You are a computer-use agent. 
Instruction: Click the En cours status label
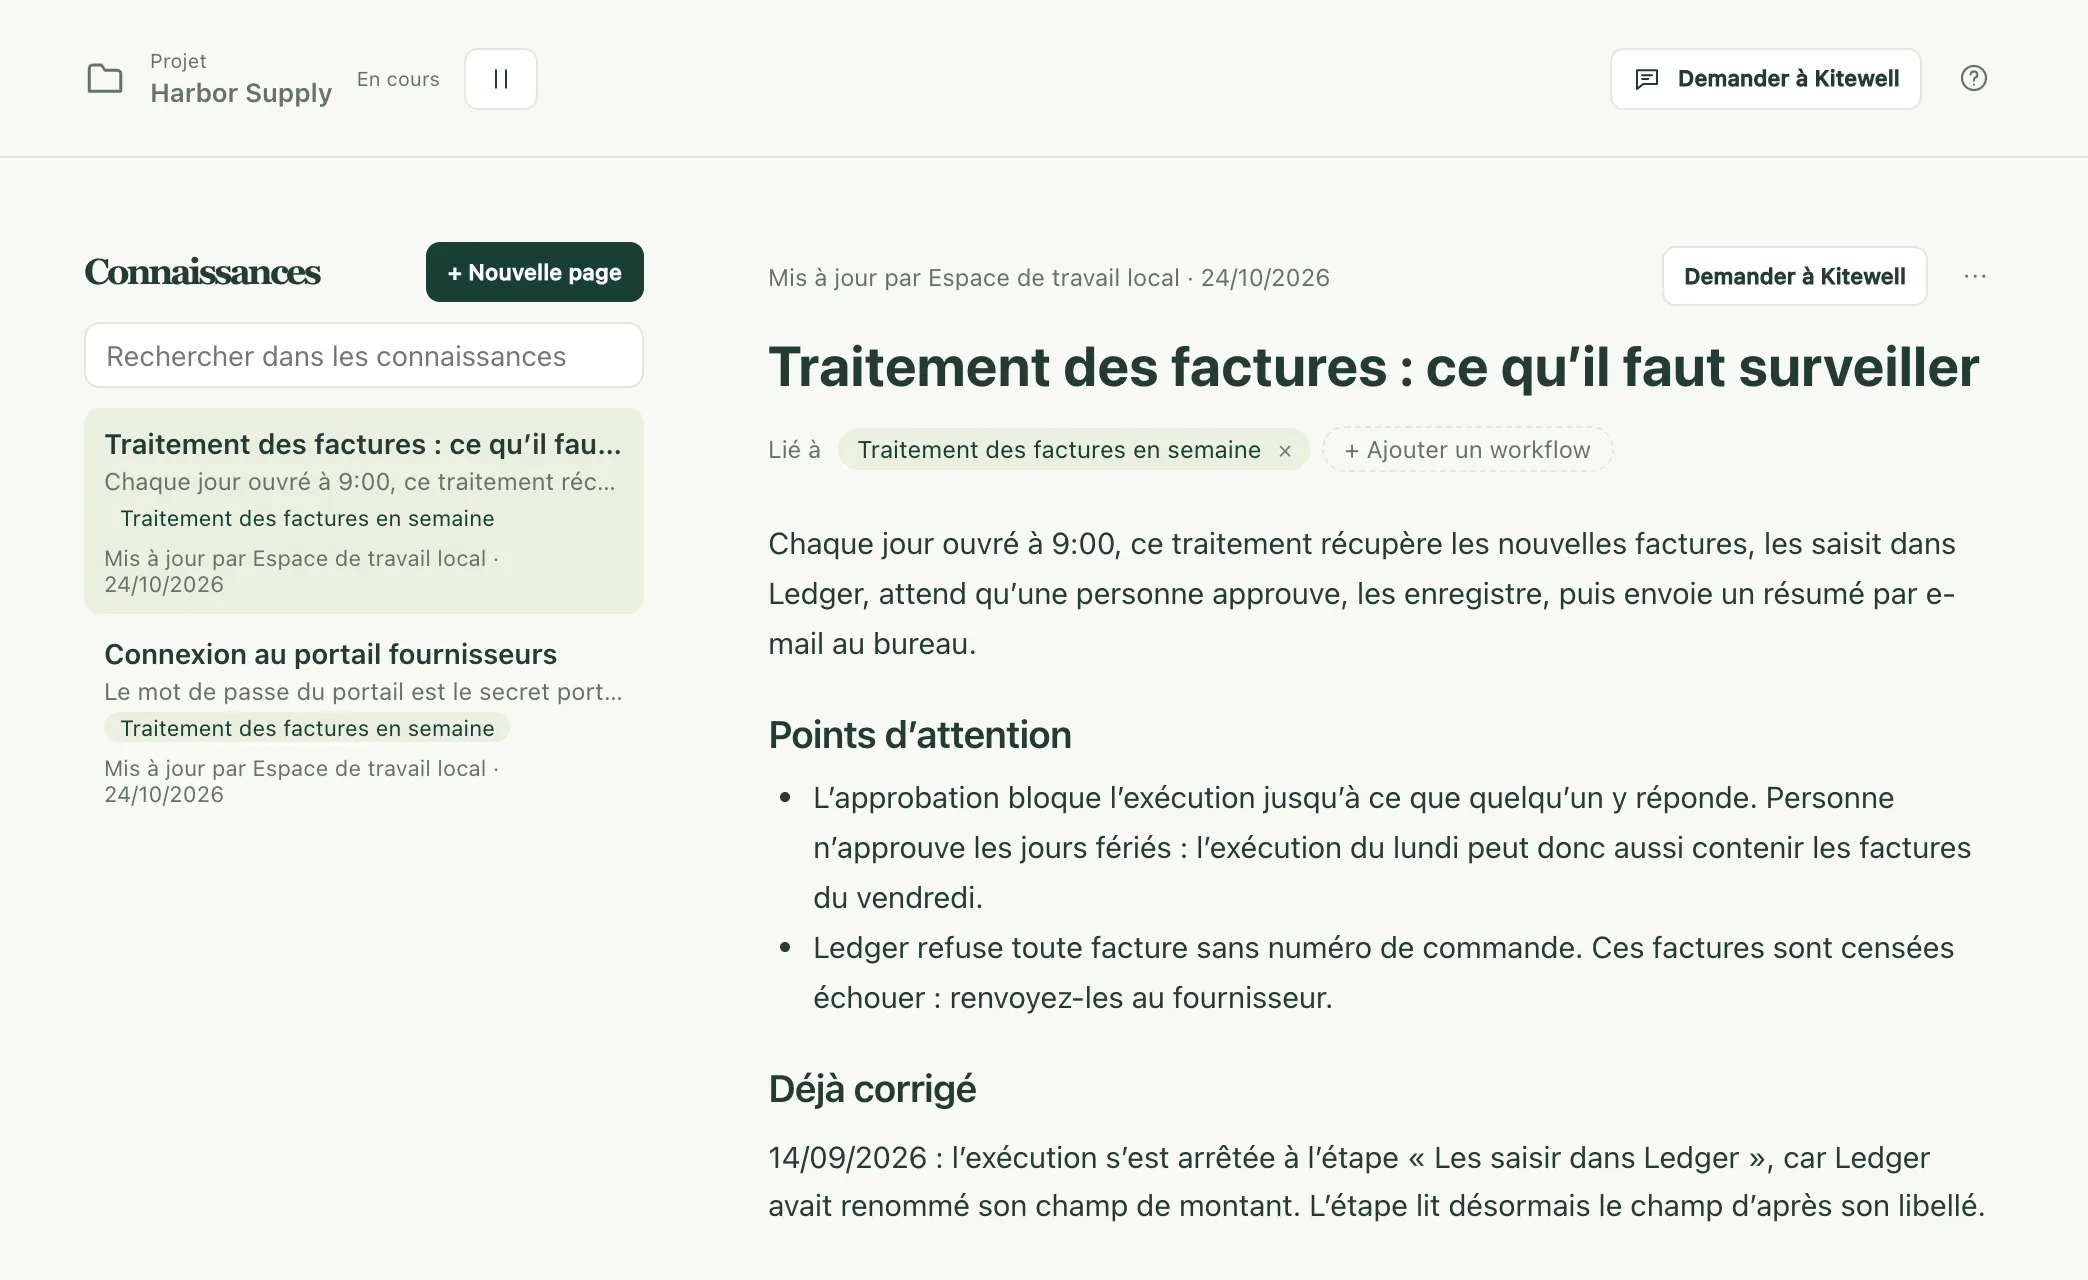point(398,79)
